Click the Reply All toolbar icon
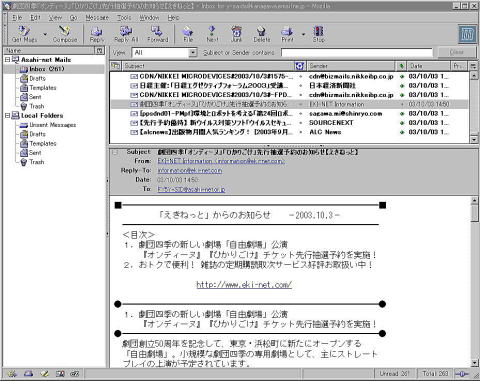Viewport: 480px width, 381px height. (126, 34)
